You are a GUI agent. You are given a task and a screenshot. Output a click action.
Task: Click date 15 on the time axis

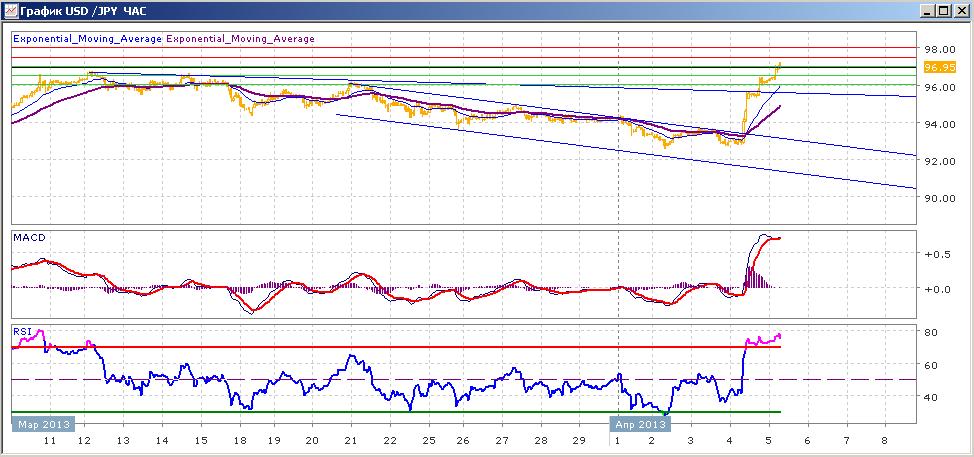[x=201, y=440]
